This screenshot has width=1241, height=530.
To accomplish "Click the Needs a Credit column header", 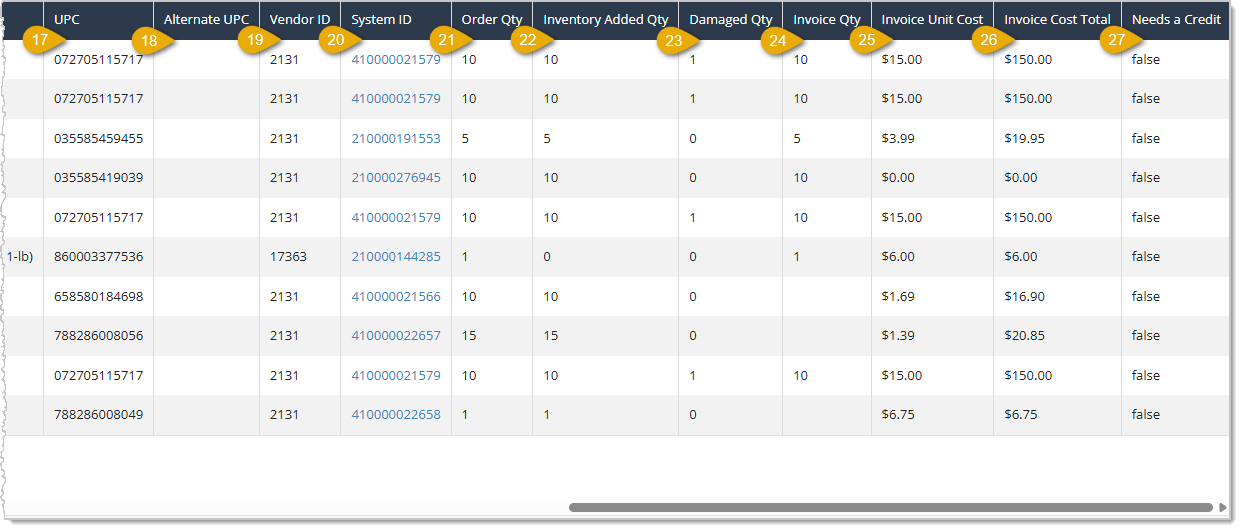I will pyautogui.click(x=1176, y=19).
